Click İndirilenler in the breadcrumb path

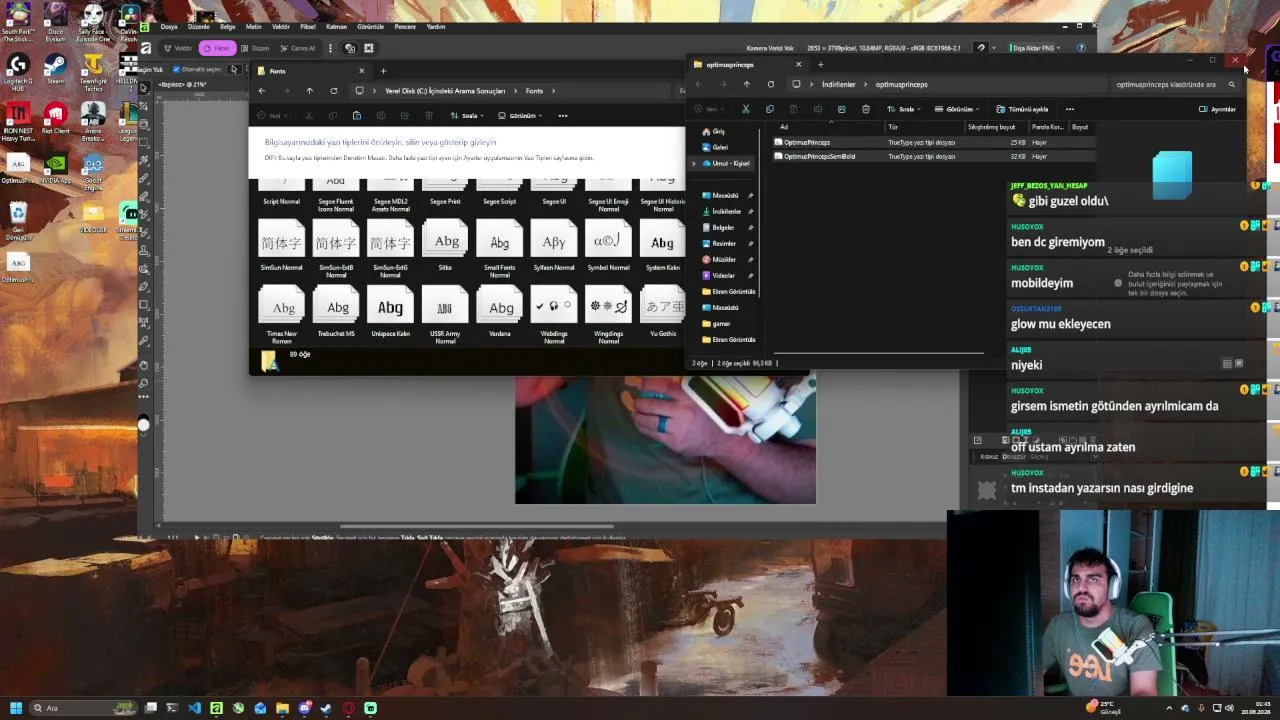tap(838, 85)
